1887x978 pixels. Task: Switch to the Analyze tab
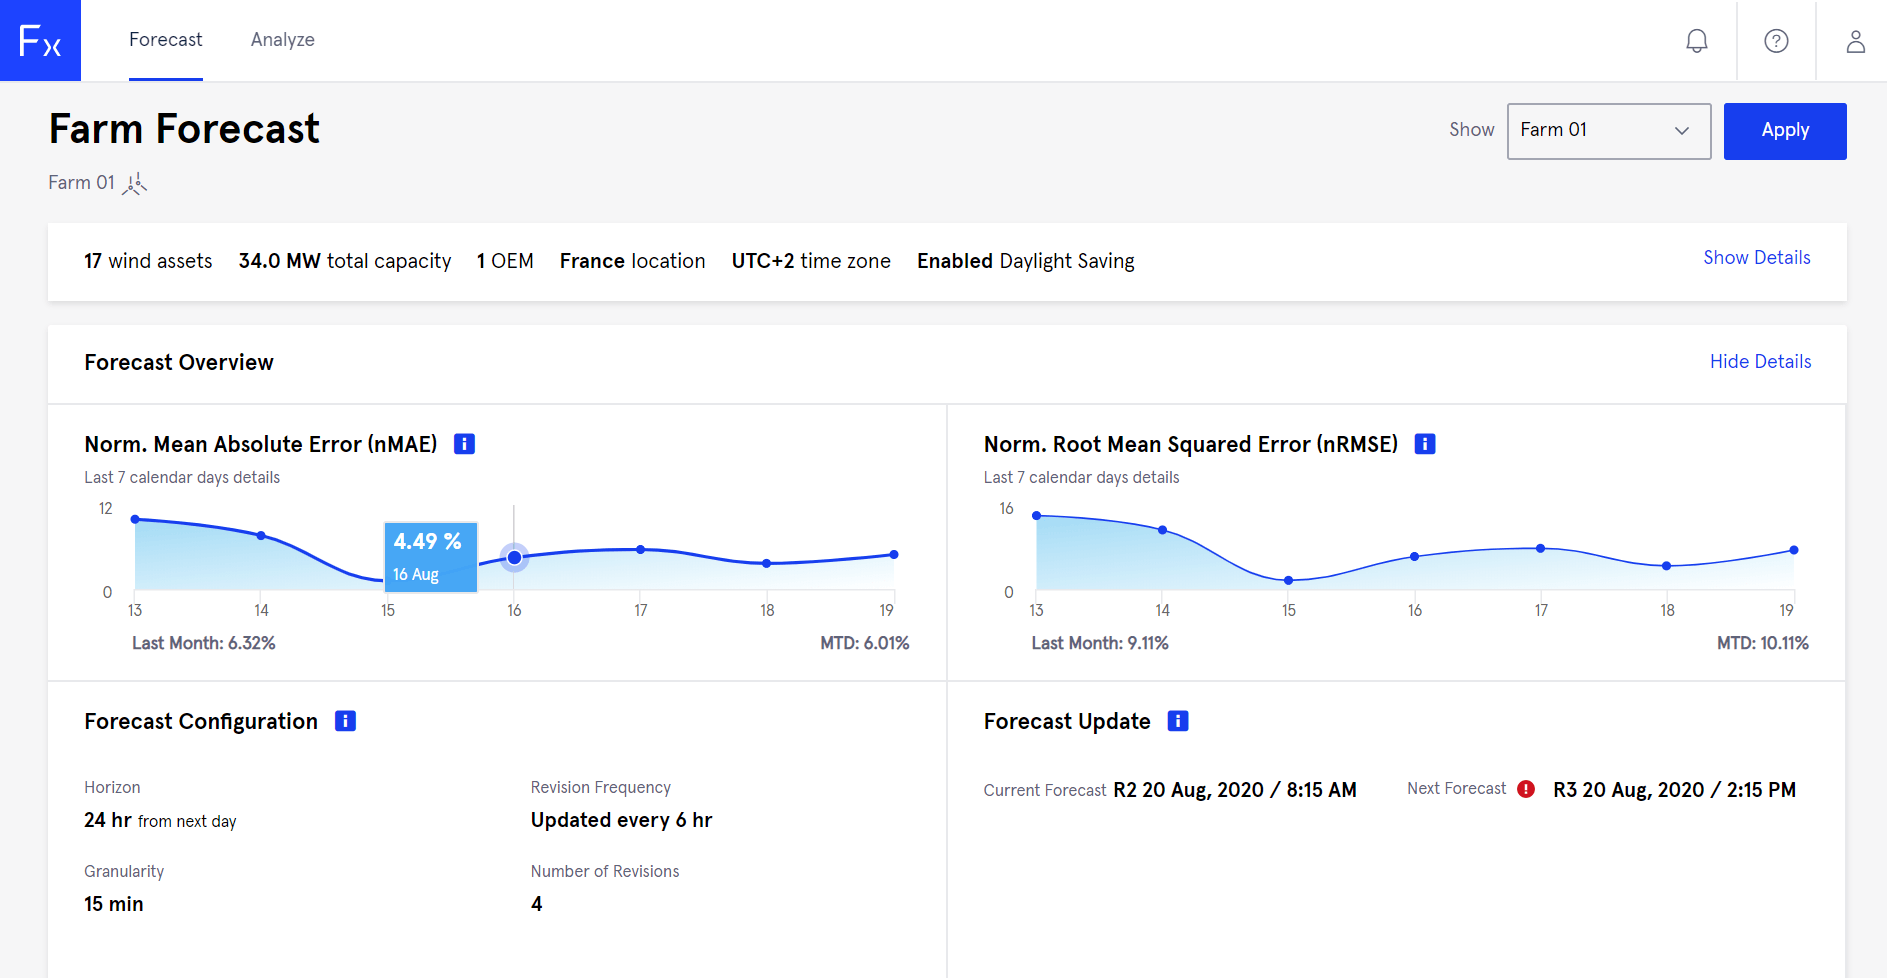(x=283, y=39)
